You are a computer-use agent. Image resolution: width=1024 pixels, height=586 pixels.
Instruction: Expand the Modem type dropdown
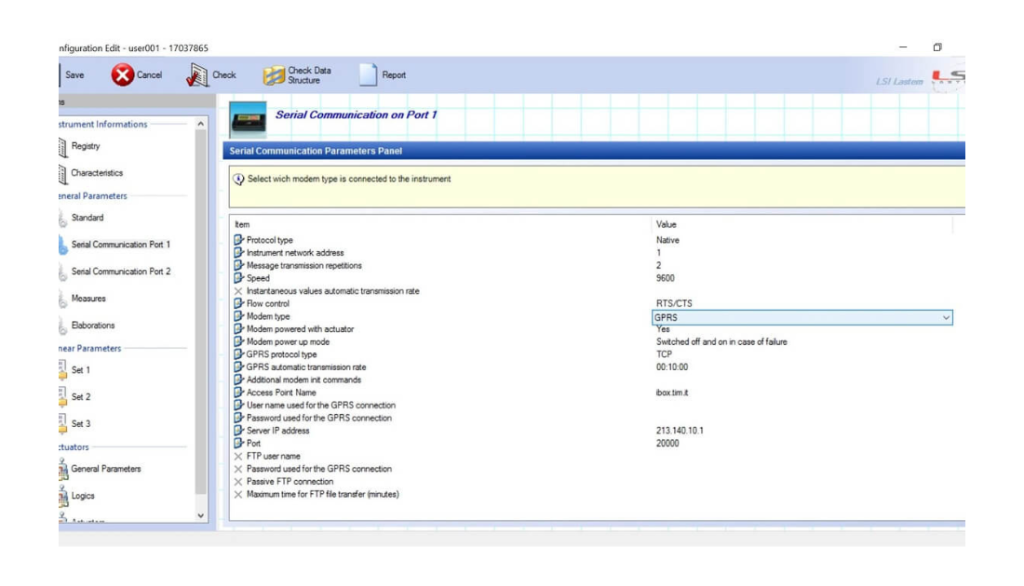[945, 317]
